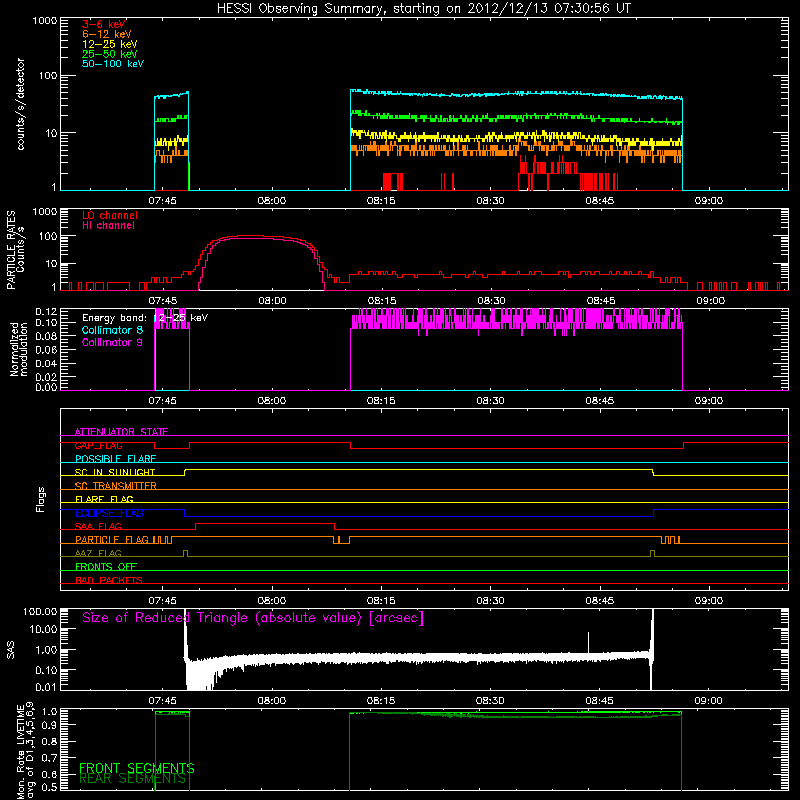Select the cyan 50-100 keV legend entry
Image resolution: width=800 pixels, height=800 pixels.
click(113, 64)
